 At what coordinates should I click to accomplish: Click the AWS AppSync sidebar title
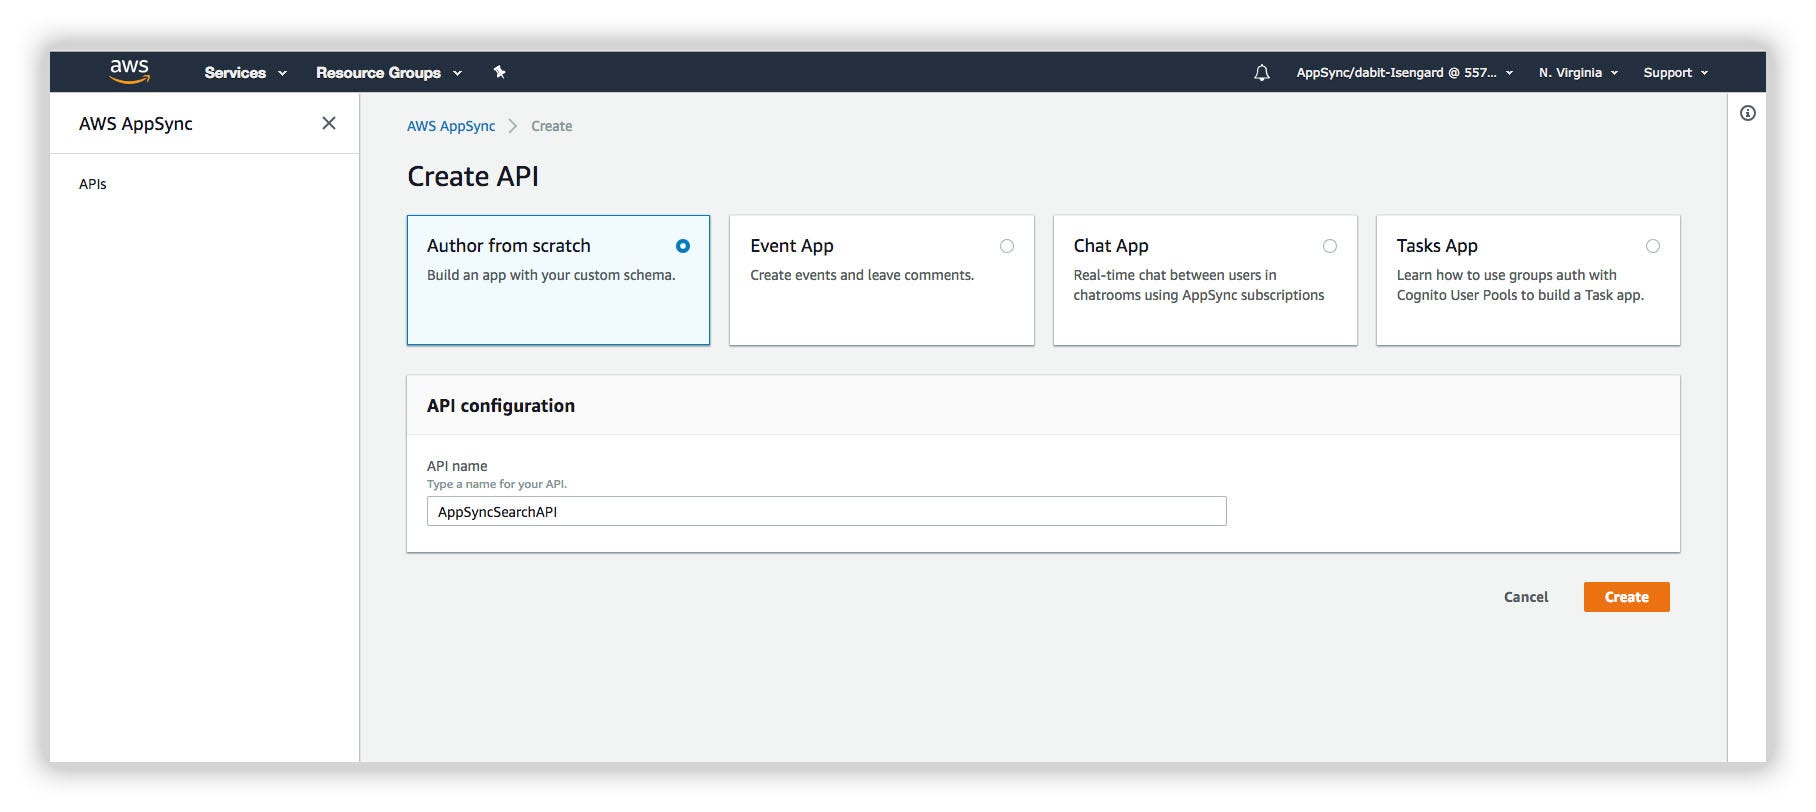(136, 124)
